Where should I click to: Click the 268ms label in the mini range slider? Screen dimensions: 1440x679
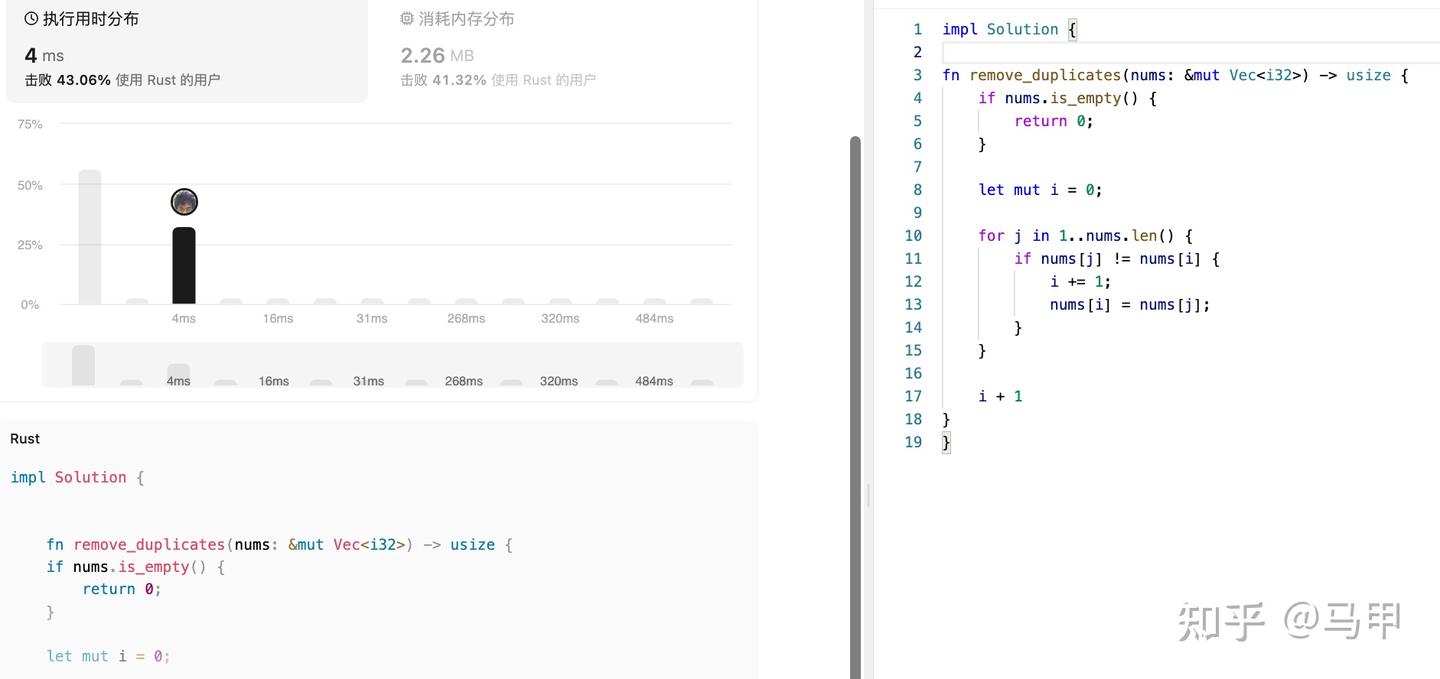pyautogui.click(x=464, y=381)
